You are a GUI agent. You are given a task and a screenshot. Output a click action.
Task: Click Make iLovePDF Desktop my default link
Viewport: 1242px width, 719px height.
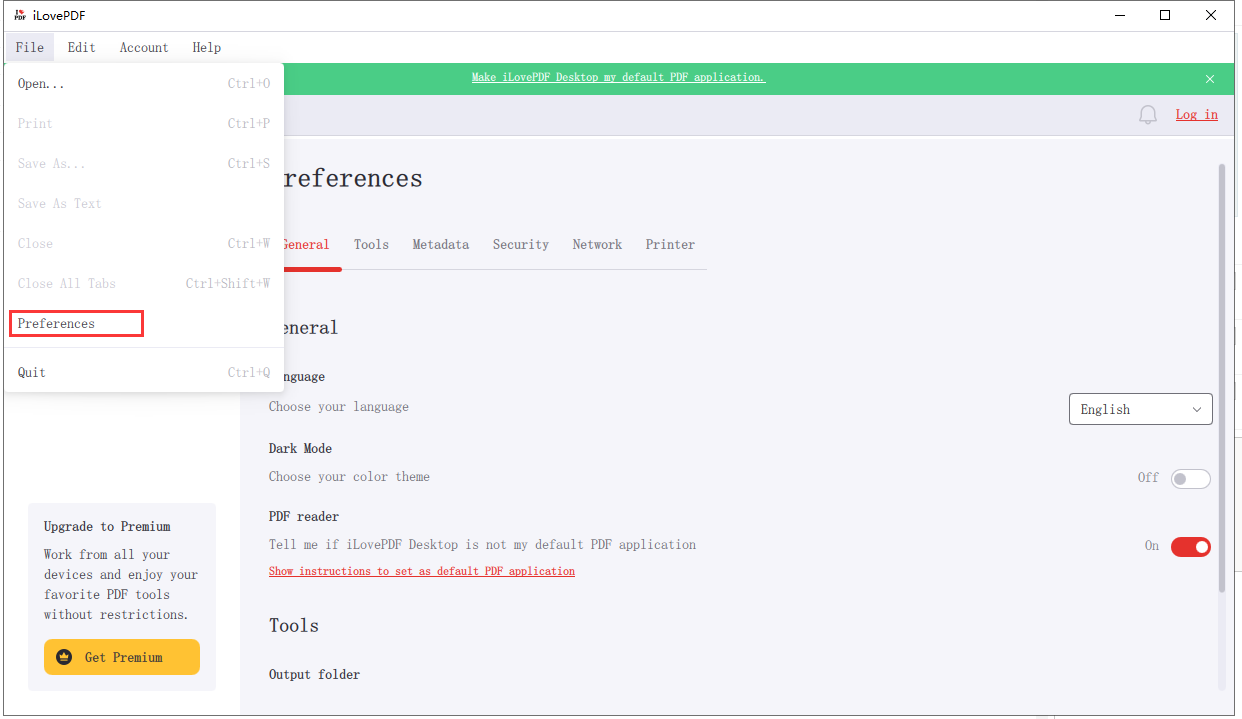click(618, 78)
